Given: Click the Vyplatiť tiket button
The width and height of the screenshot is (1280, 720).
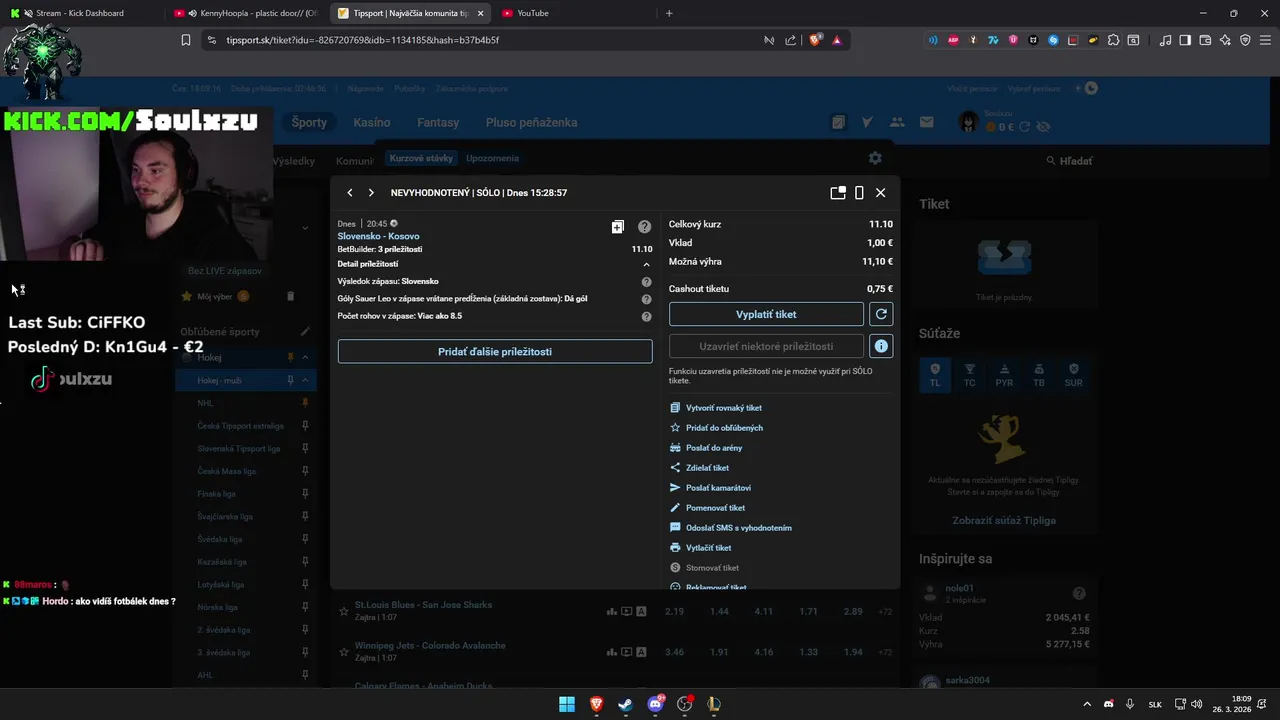Looking at the screenshot, I should point(766,314).
